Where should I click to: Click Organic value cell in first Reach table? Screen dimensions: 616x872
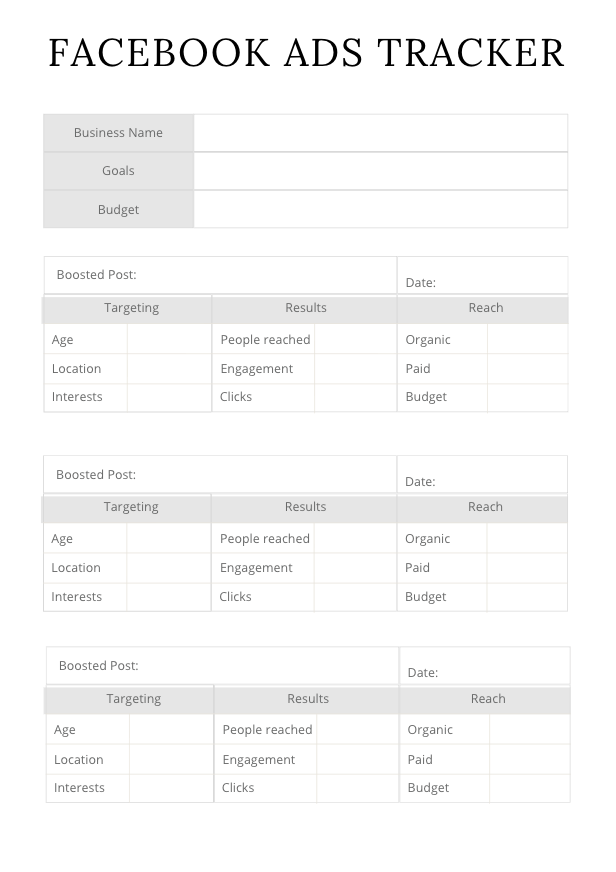(527, 340)
